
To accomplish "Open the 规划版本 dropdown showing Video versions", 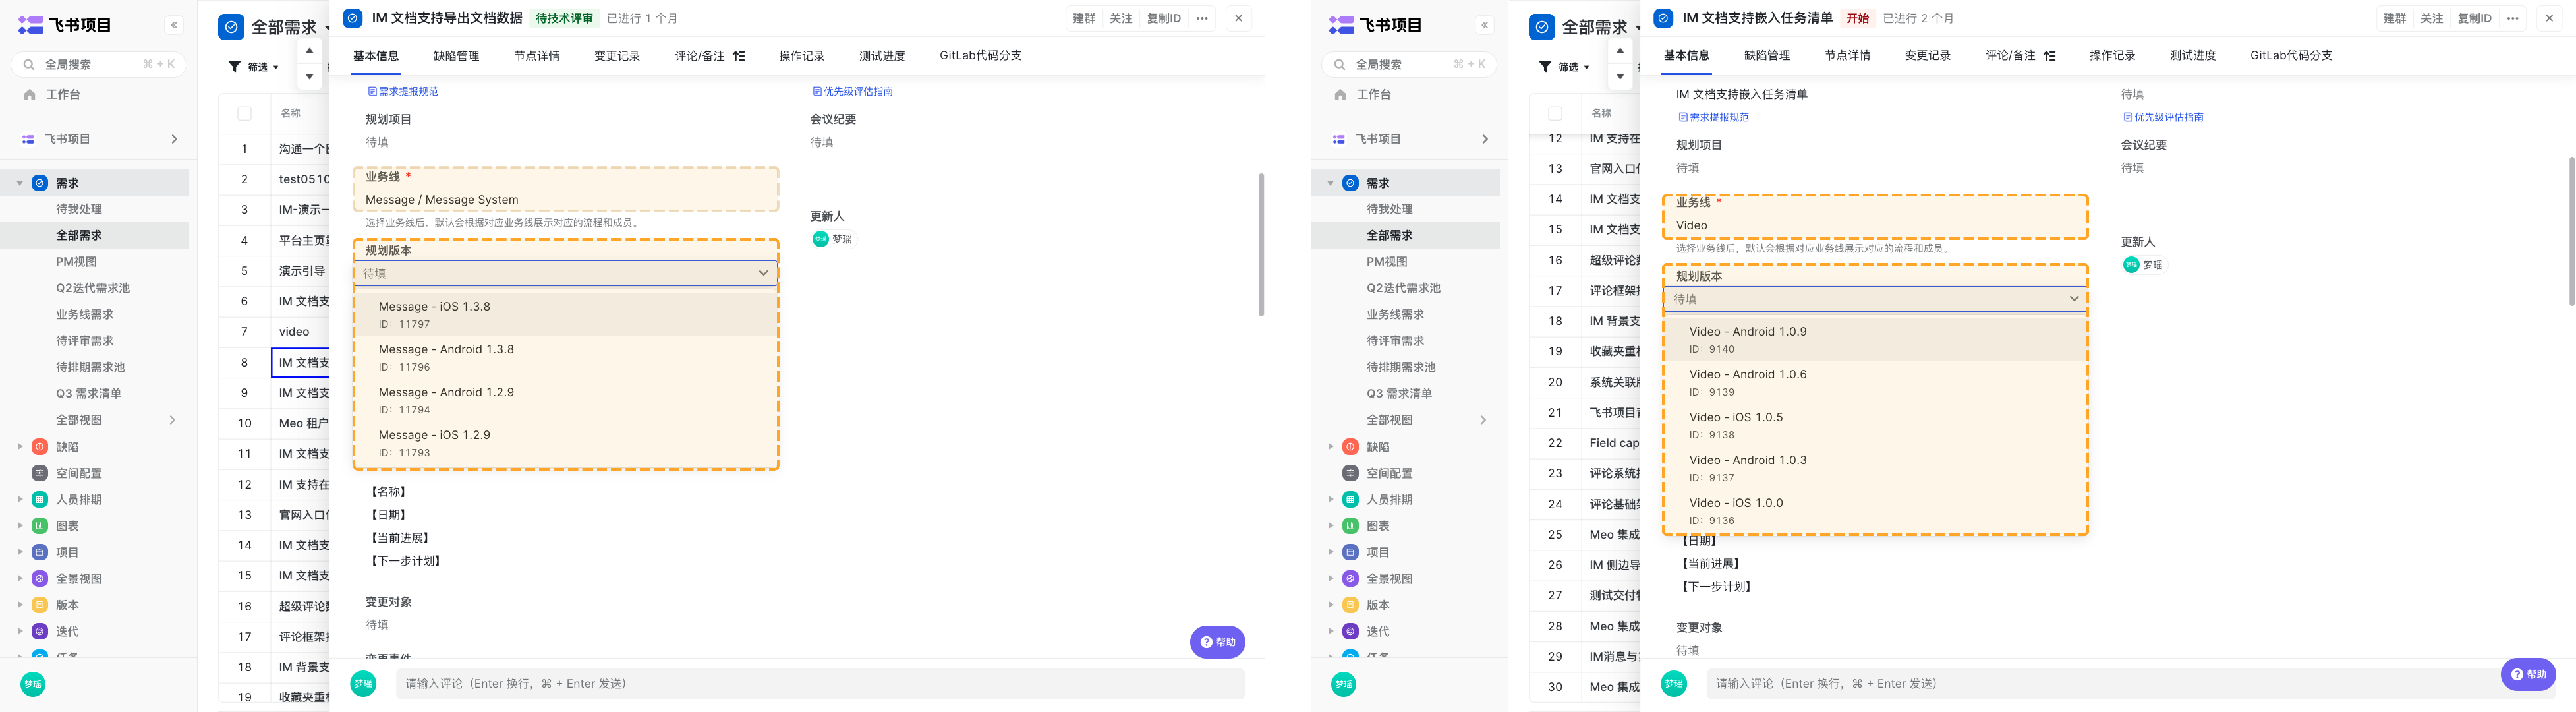I will pyautogui.click(x=1876, y=299).
